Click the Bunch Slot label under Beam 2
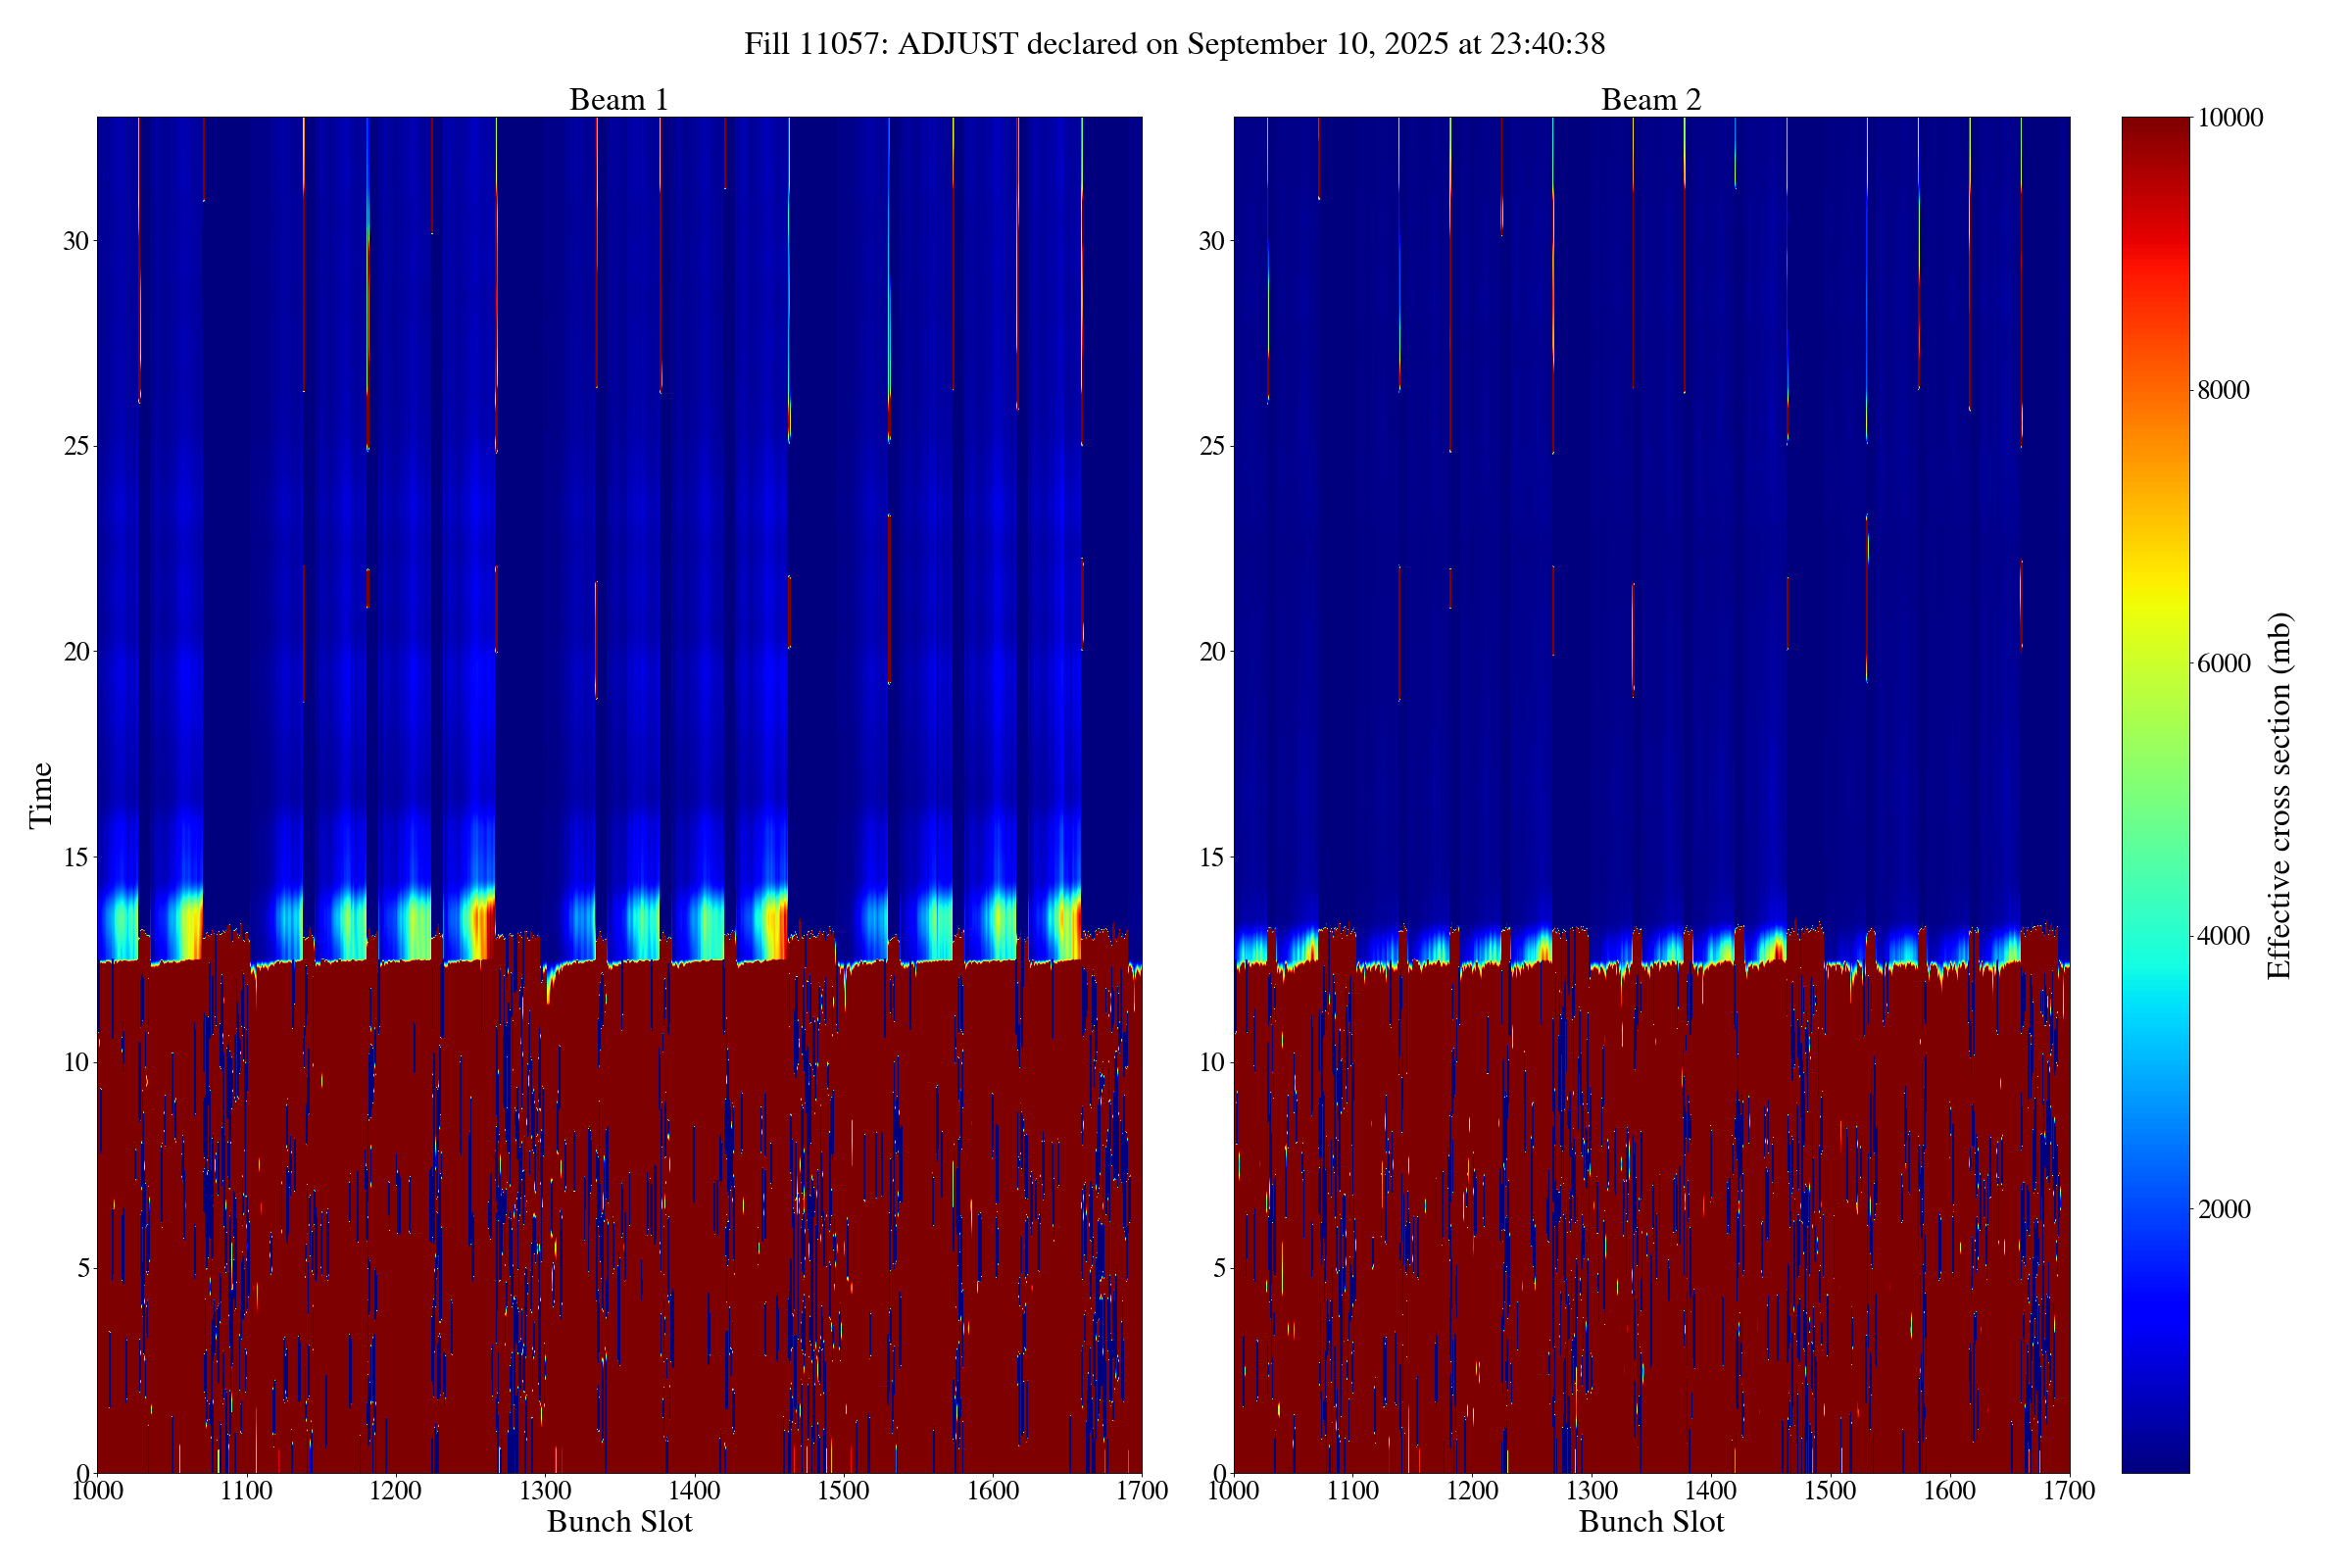Viewport: 2352px width, 1568px height. click(1651, 1522)
